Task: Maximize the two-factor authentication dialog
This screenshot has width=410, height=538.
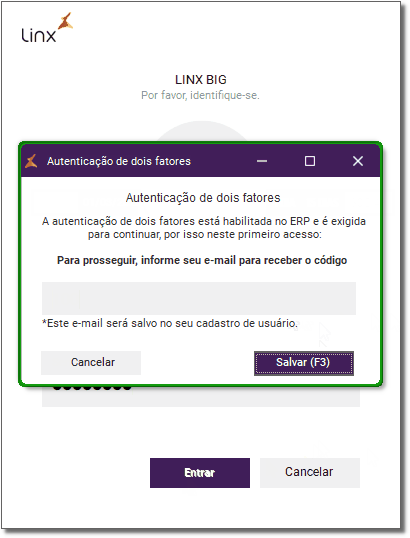Action: tap(310, 161)
